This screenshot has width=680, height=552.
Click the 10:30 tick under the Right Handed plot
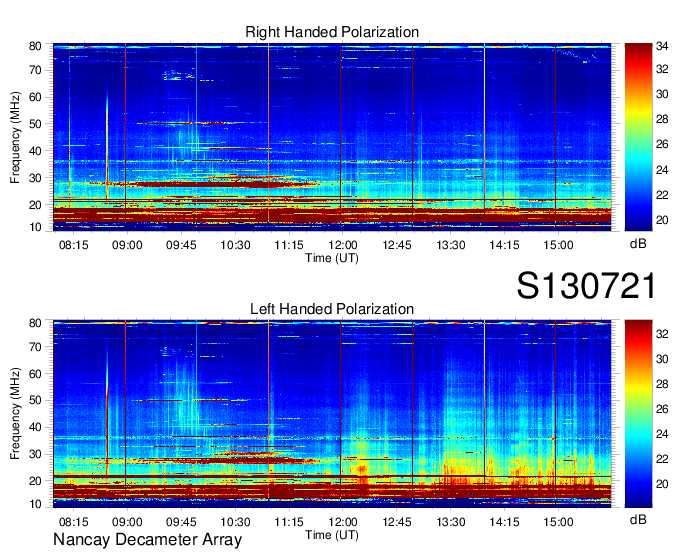point(235,245)
